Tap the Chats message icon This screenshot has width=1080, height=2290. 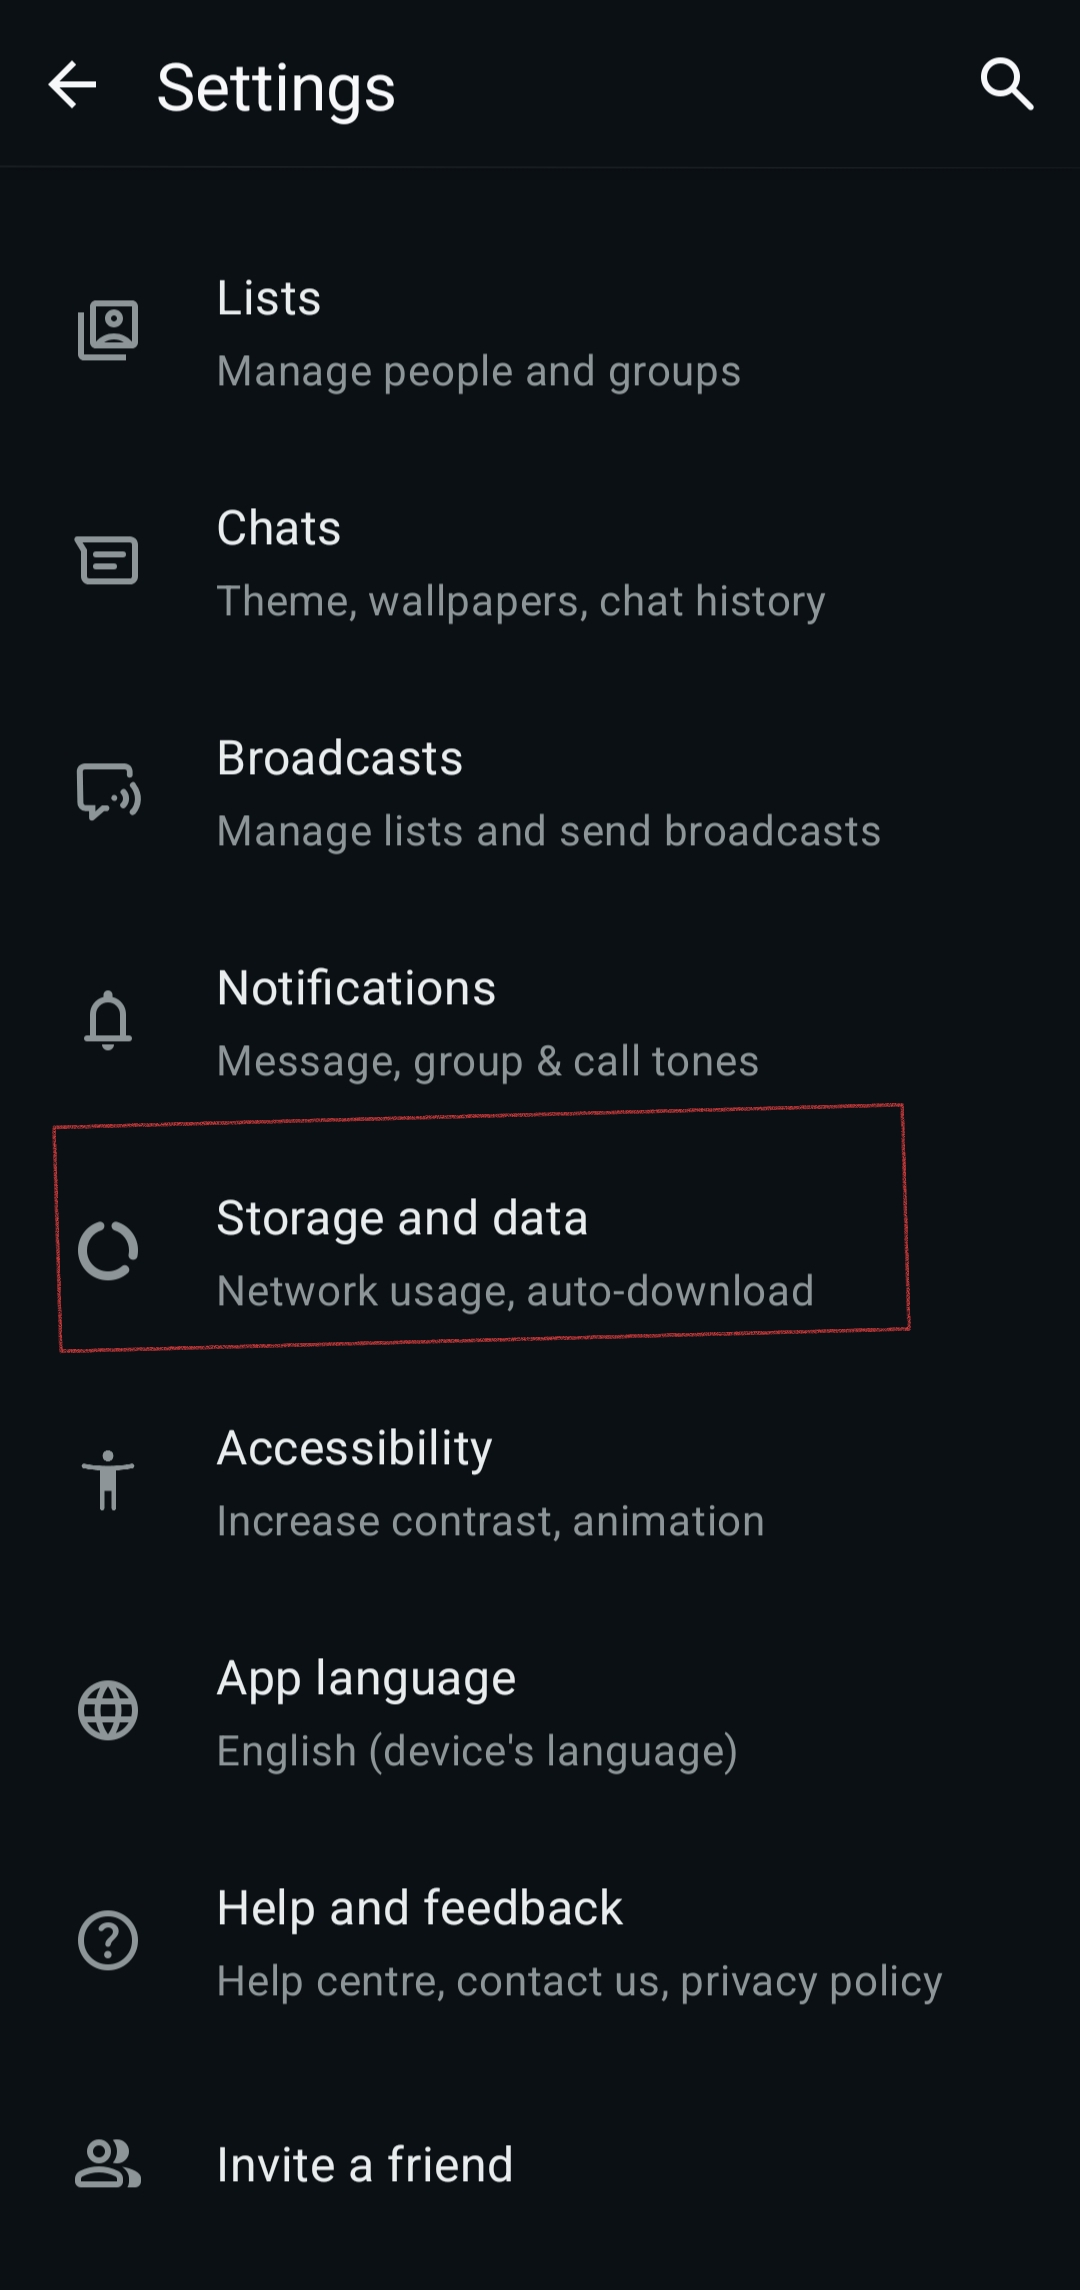click(x=108, y=560)
